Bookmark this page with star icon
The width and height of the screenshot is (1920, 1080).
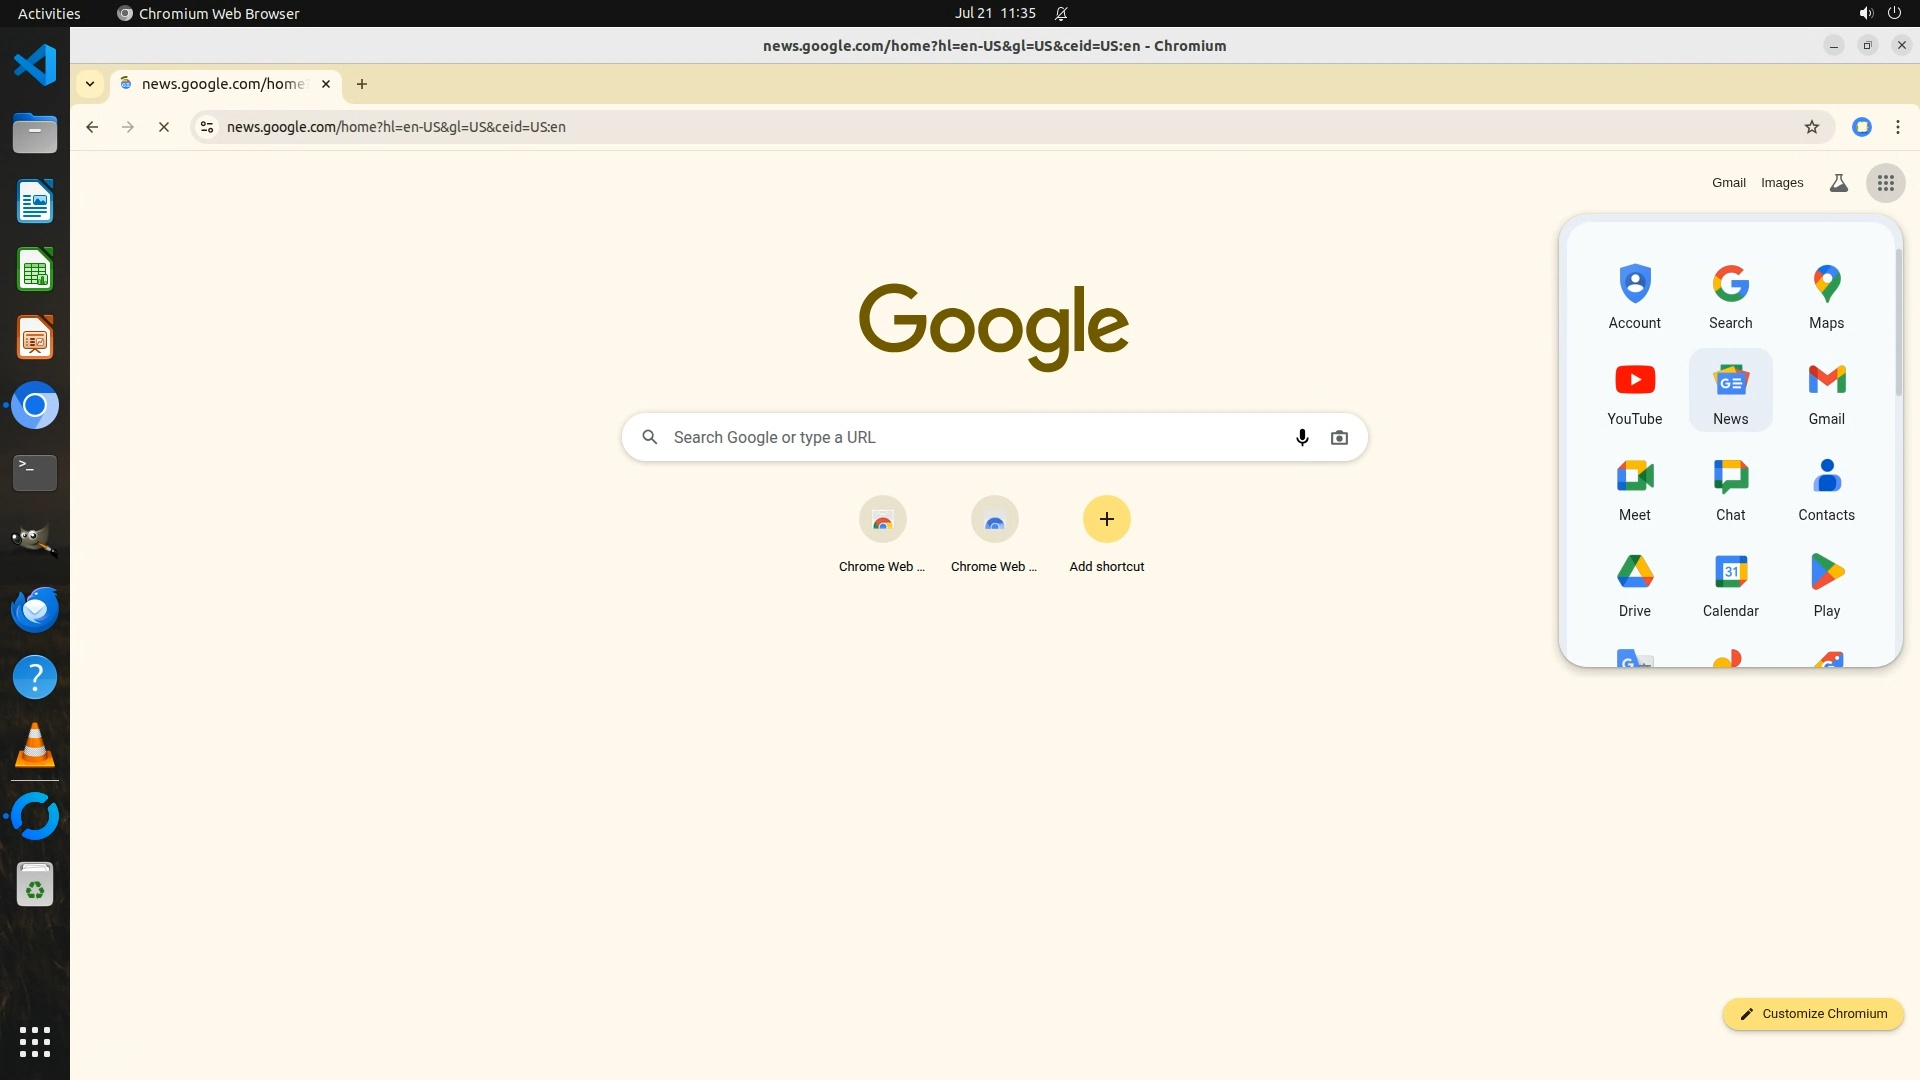click(1811, 127)
